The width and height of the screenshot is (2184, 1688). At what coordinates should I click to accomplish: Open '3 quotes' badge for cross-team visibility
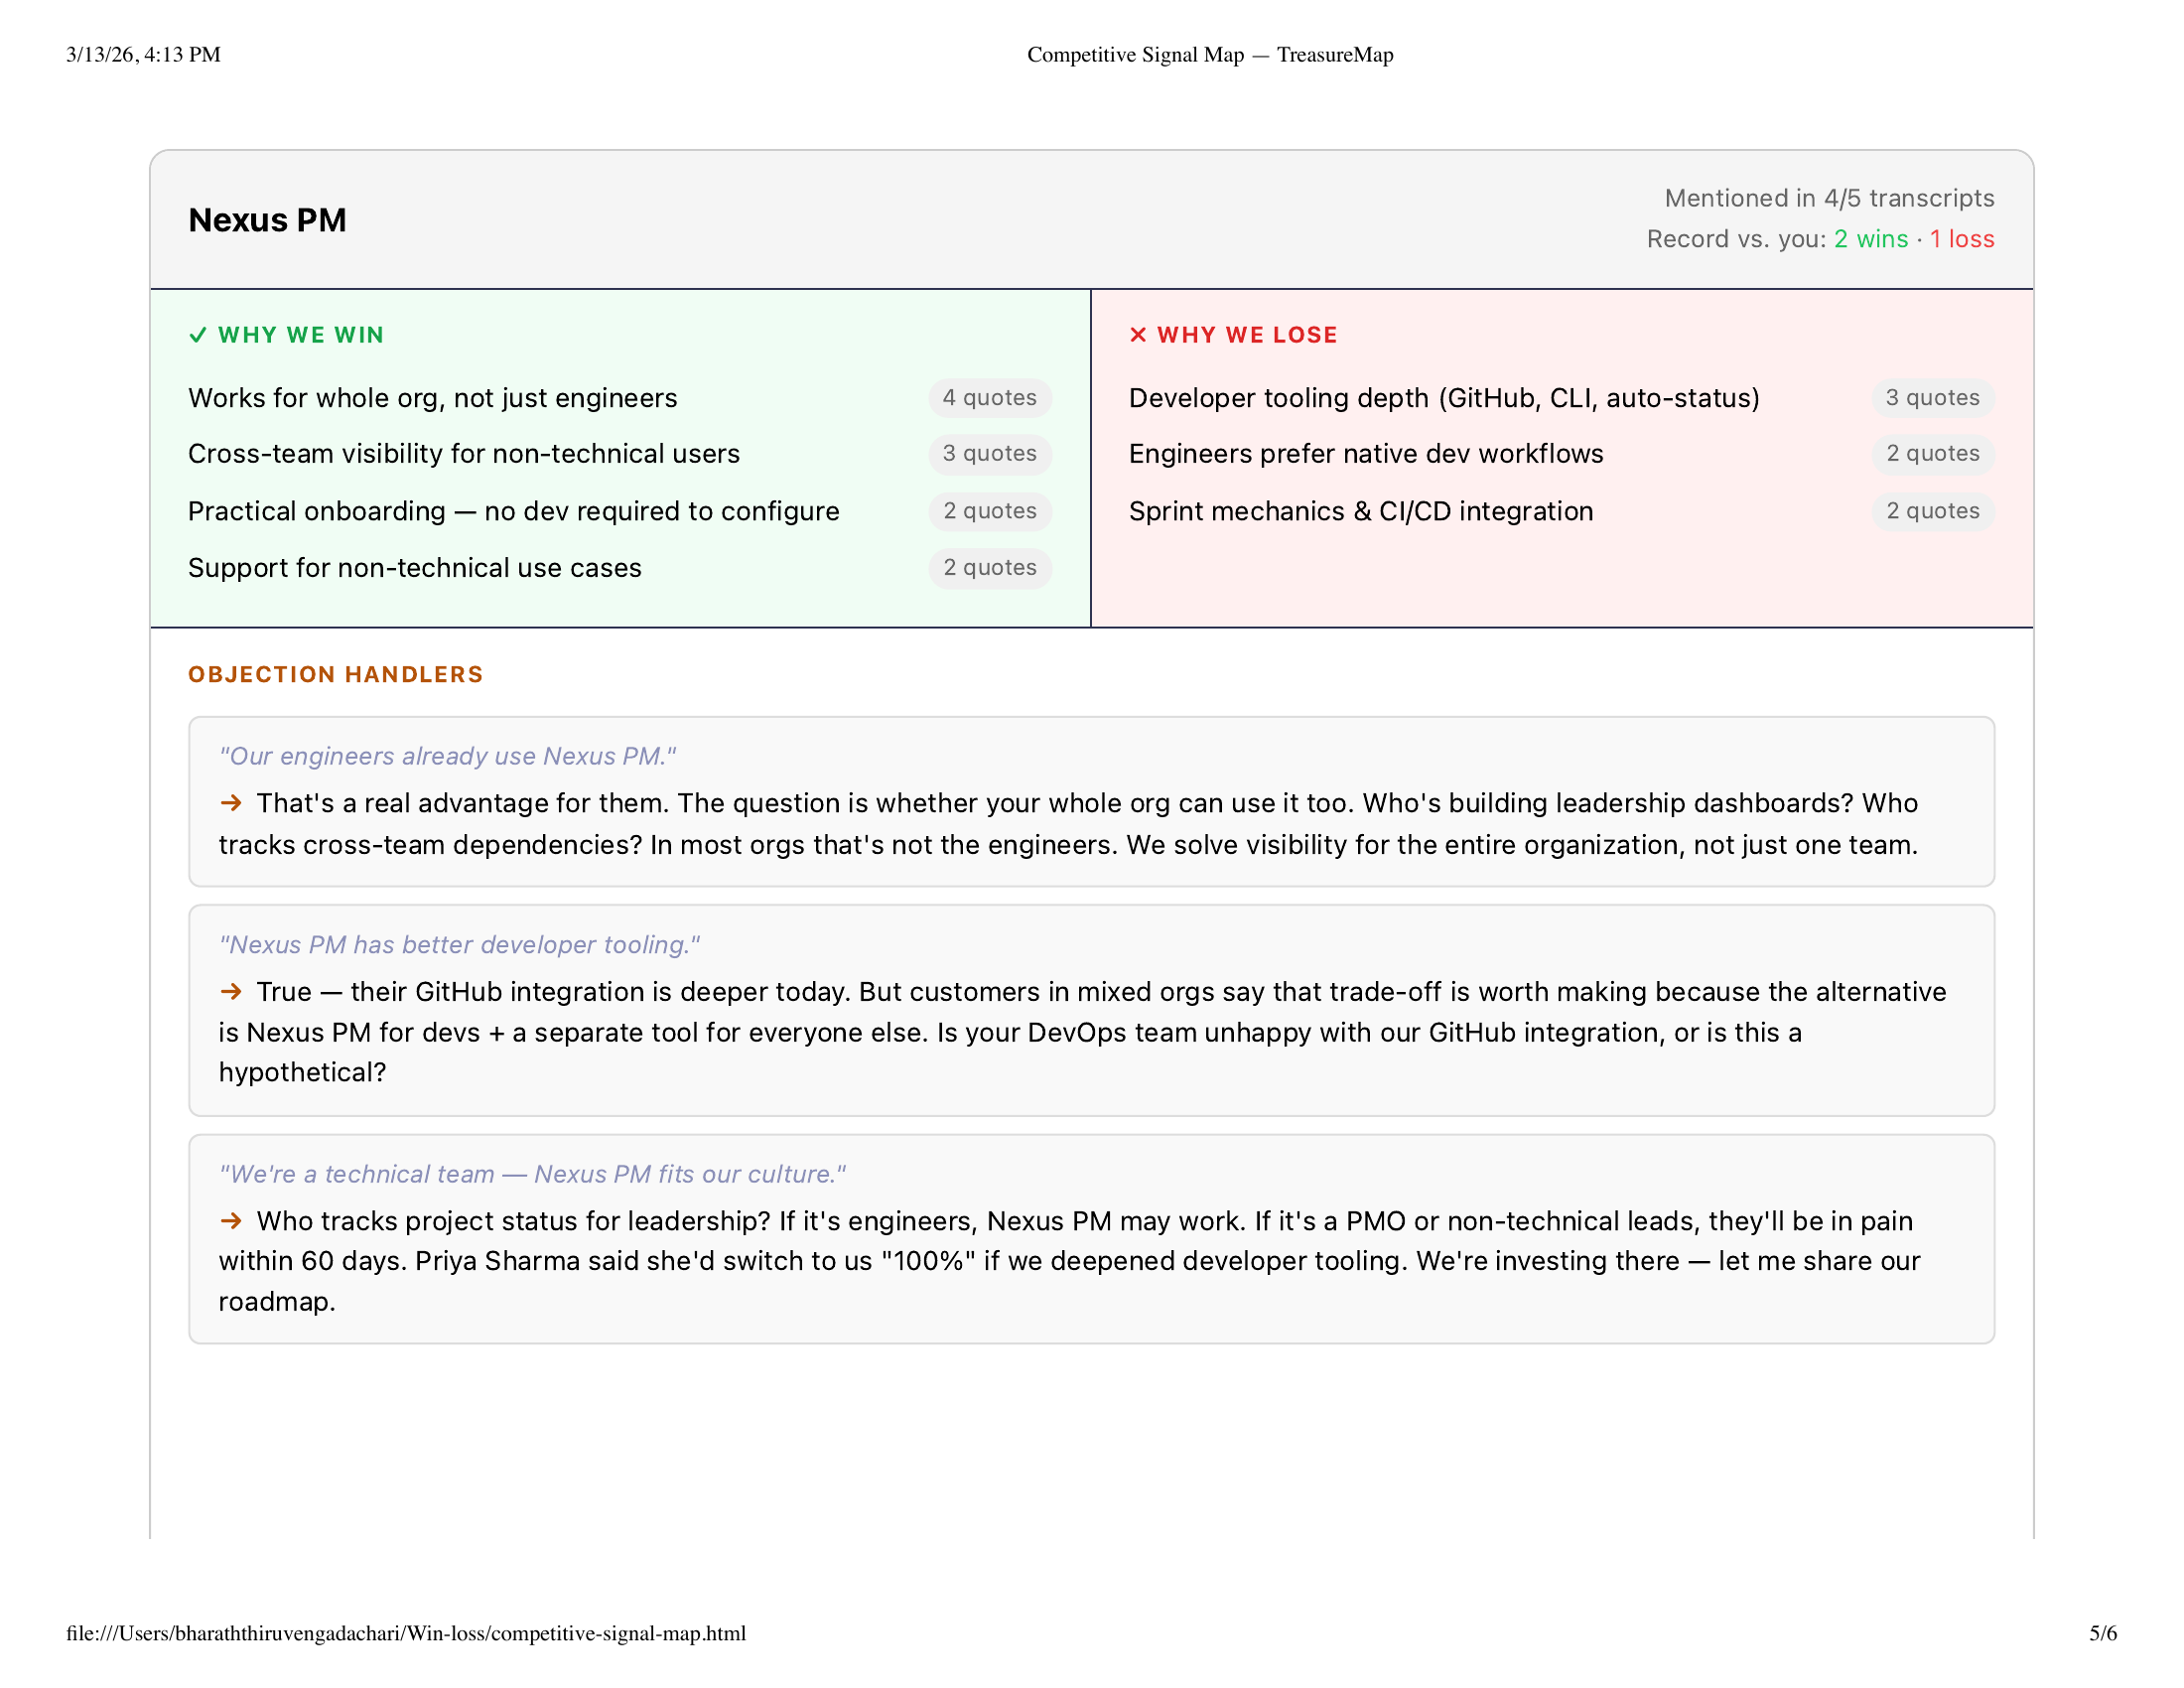989,454
